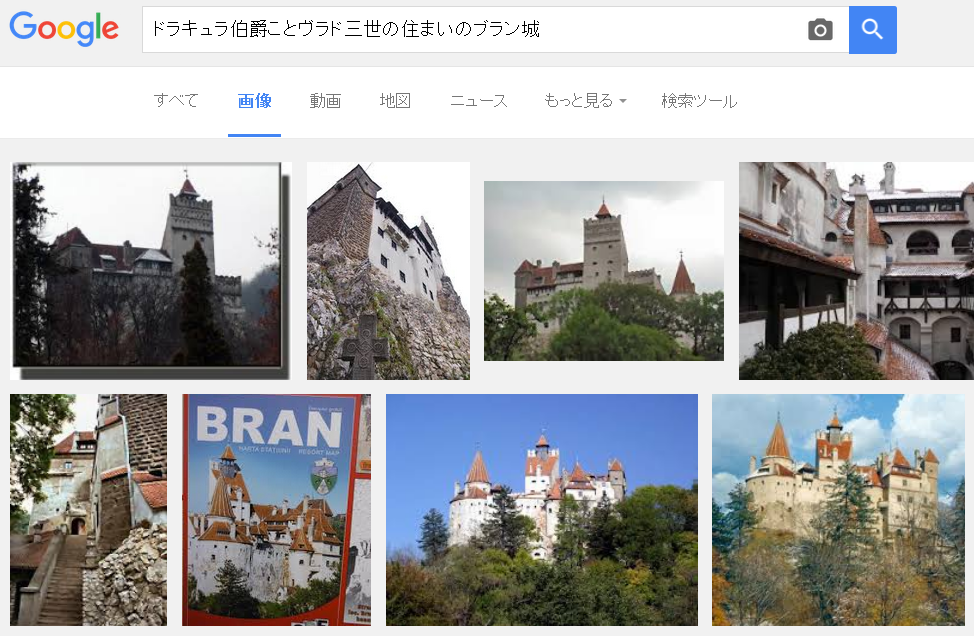Open the BRAN resort map thumbnail
This screenshot has width=974, height=636.
[276, 509]
